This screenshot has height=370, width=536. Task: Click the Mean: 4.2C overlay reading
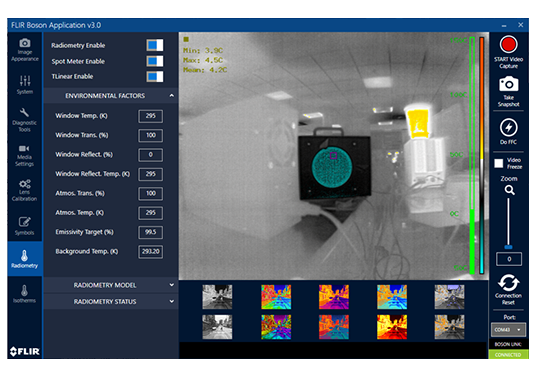205,70
